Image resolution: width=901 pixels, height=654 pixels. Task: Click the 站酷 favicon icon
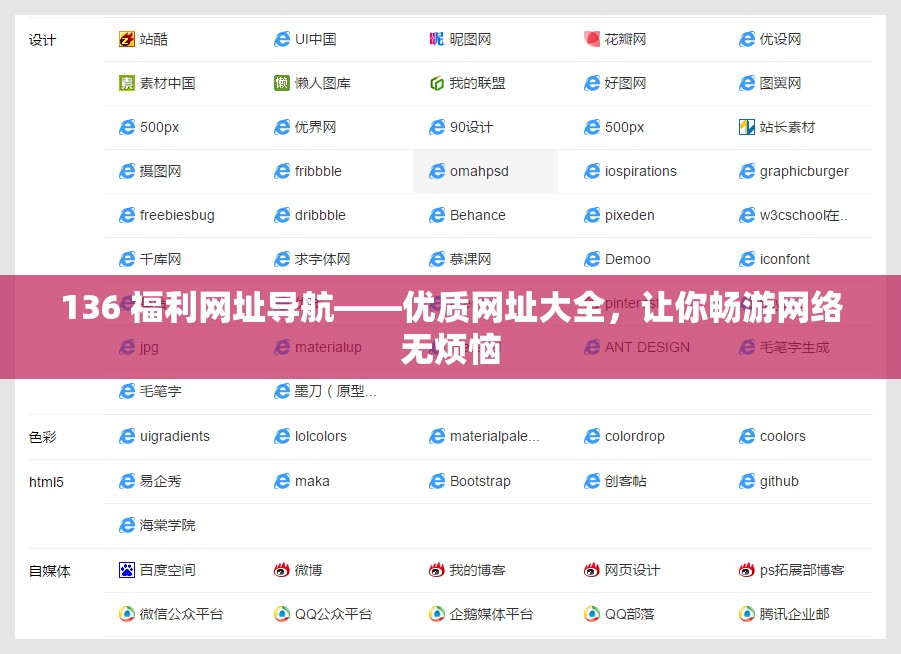point(126,39)
